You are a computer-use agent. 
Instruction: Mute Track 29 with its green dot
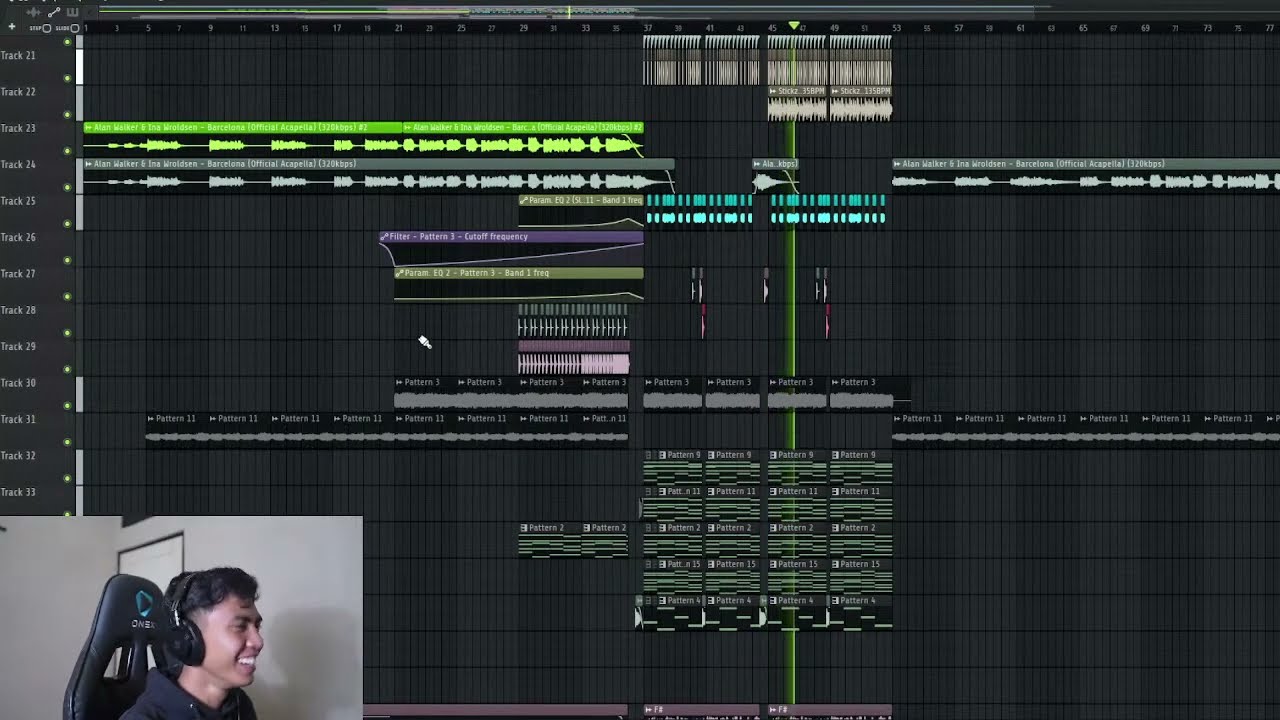68,369
